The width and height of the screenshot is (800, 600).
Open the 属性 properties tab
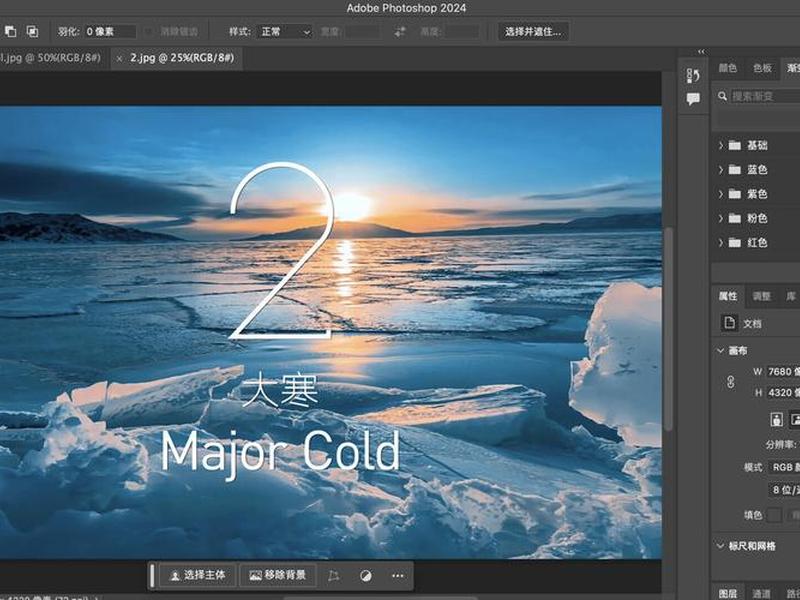(728, 296)
